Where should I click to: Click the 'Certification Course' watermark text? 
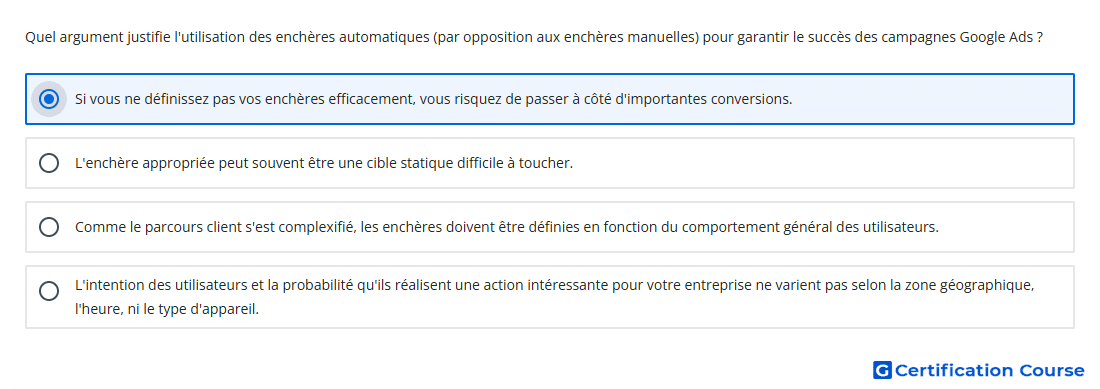pos(990,370)
